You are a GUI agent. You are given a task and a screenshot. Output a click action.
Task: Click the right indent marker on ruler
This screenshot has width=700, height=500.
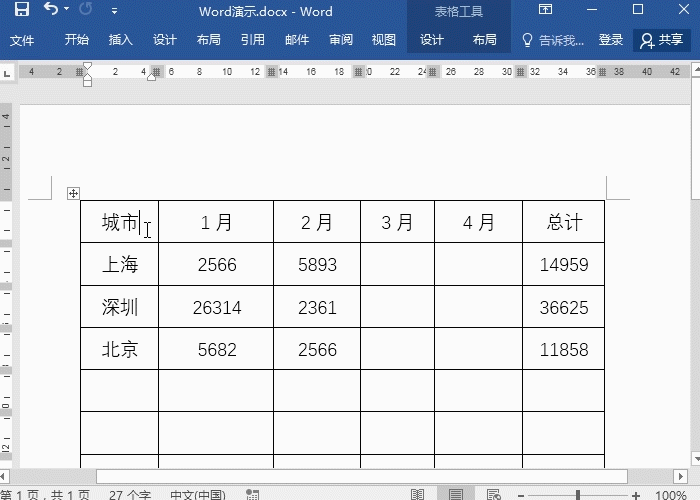point(151,77)
